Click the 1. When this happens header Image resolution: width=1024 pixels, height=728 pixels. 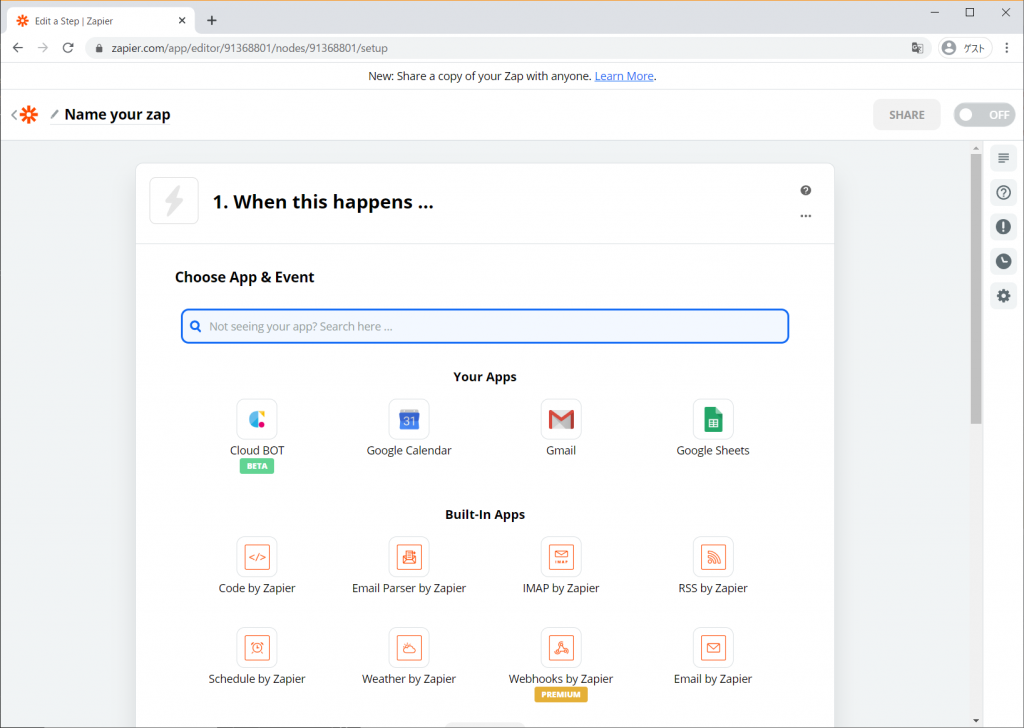click(323, 202)
